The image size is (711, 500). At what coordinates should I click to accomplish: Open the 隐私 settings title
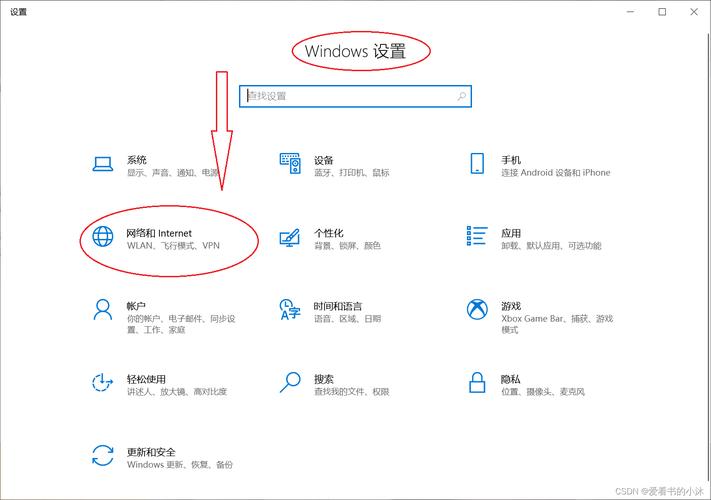[511, 379]
